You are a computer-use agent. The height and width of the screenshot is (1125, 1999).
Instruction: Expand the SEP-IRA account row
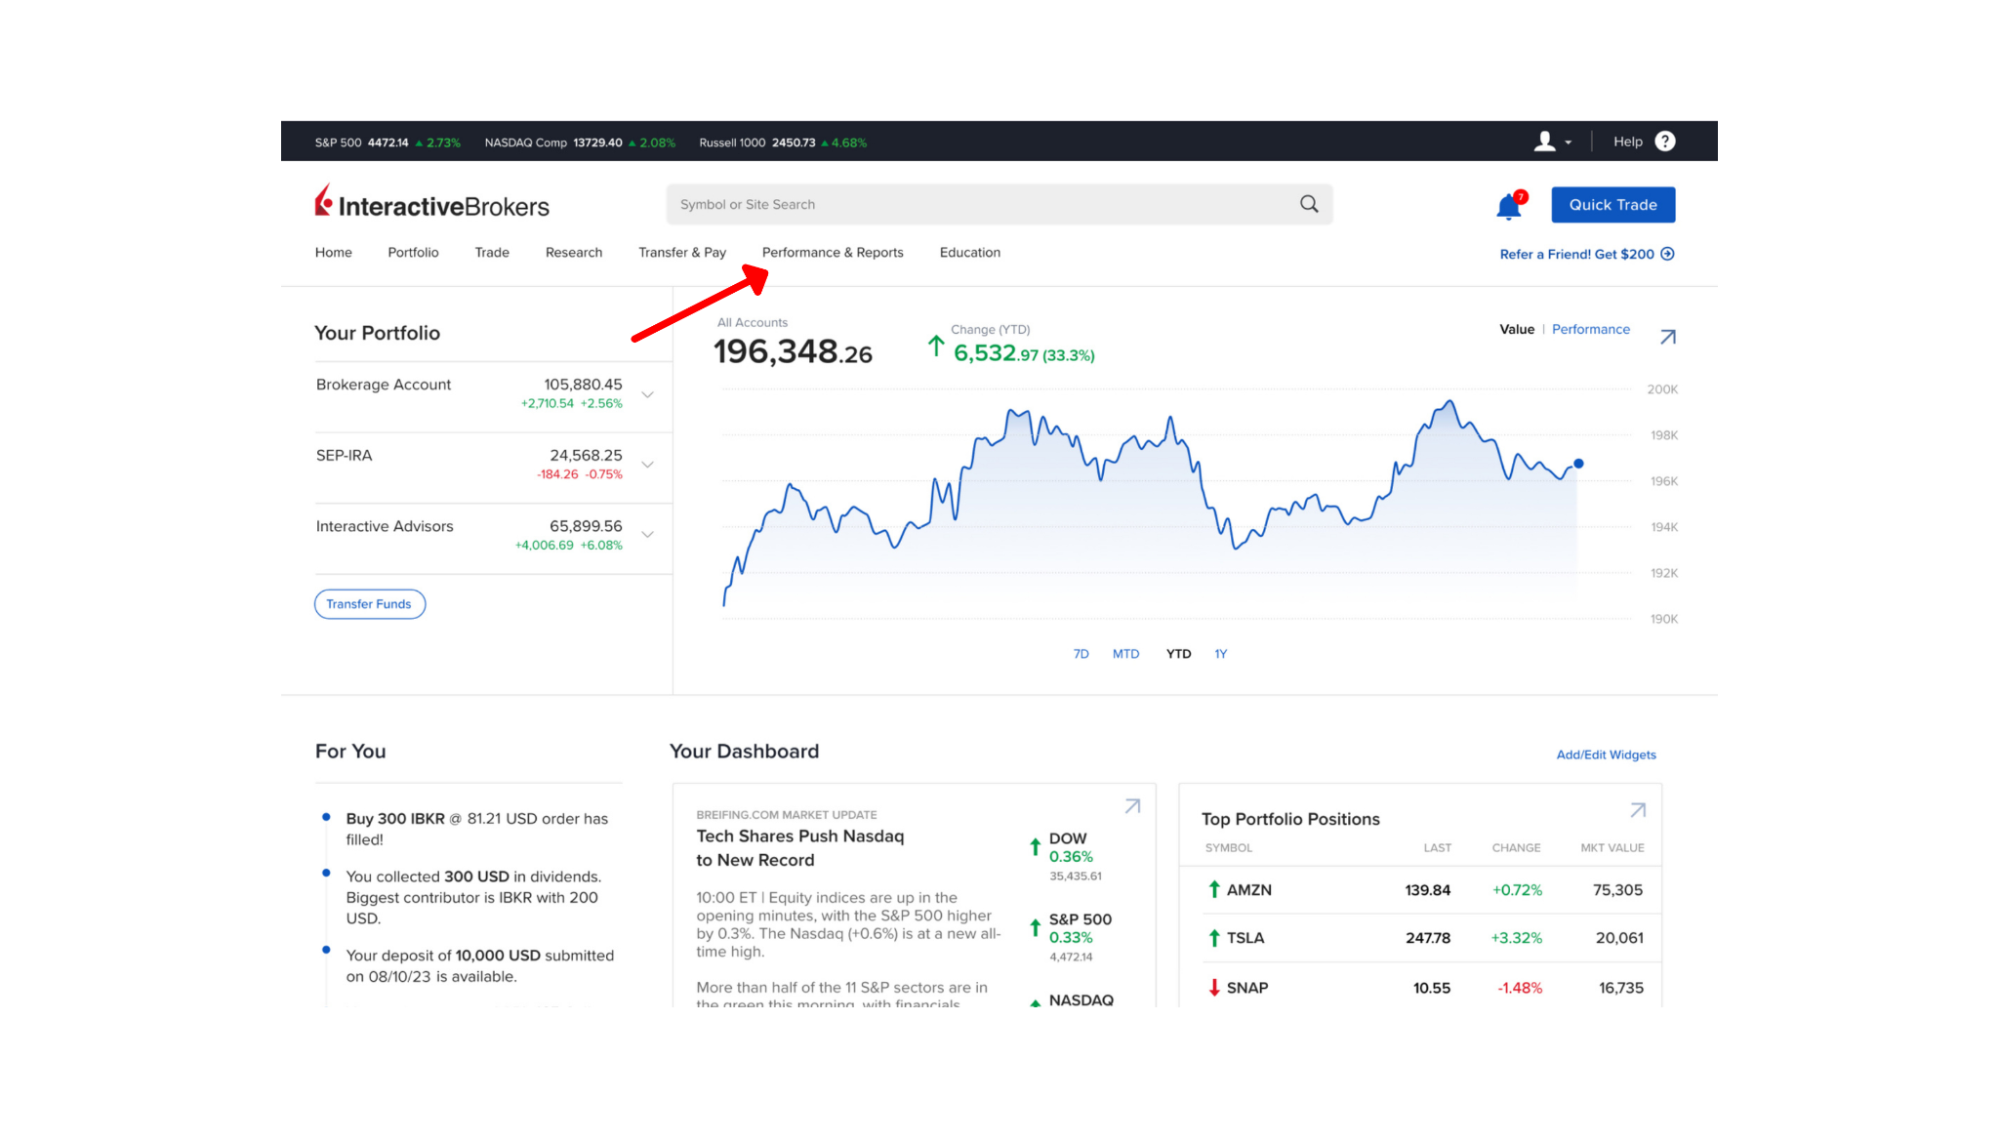coord(648,464)
